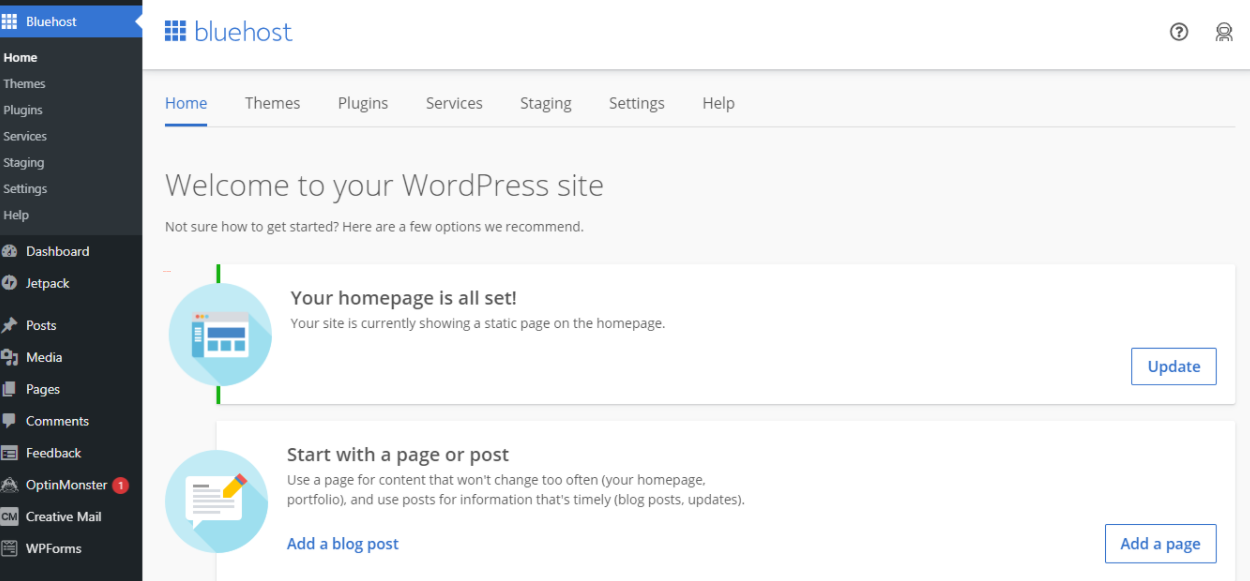The image size is (1250, 581).
Task: Click the Bluehost grid icon in sidebar
Action: (x=9, y=21)
